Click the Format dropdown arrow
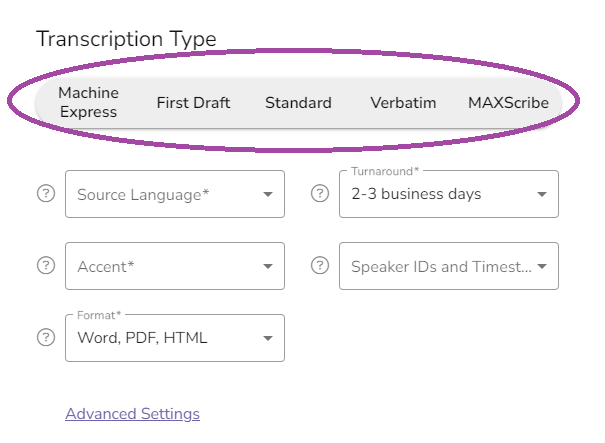 (268, 338)
